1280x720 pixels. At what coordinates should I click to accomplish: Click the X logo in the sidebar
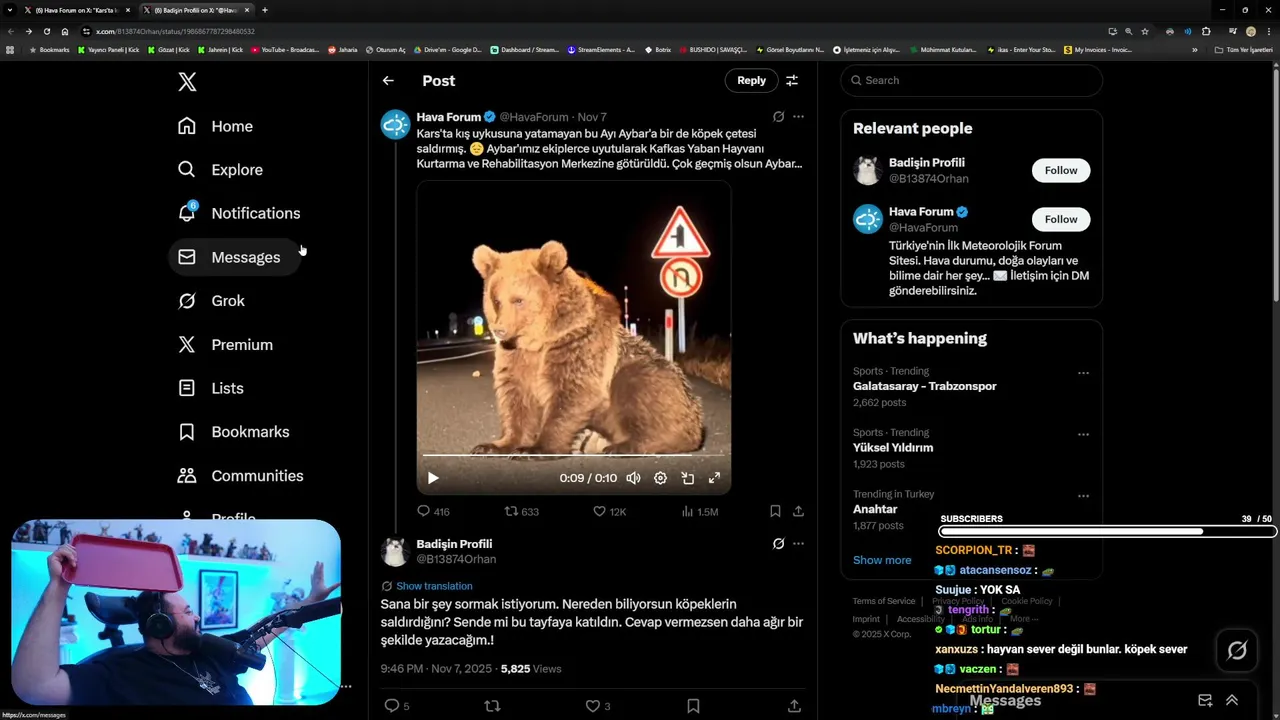pyautogui.click(x=187, y=82)
